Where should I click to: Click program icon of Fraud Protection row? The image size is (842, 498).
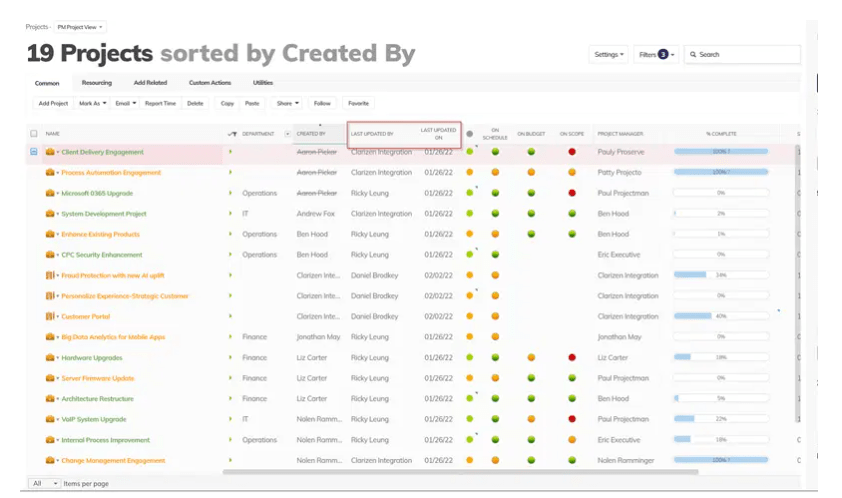pos(50,275)
